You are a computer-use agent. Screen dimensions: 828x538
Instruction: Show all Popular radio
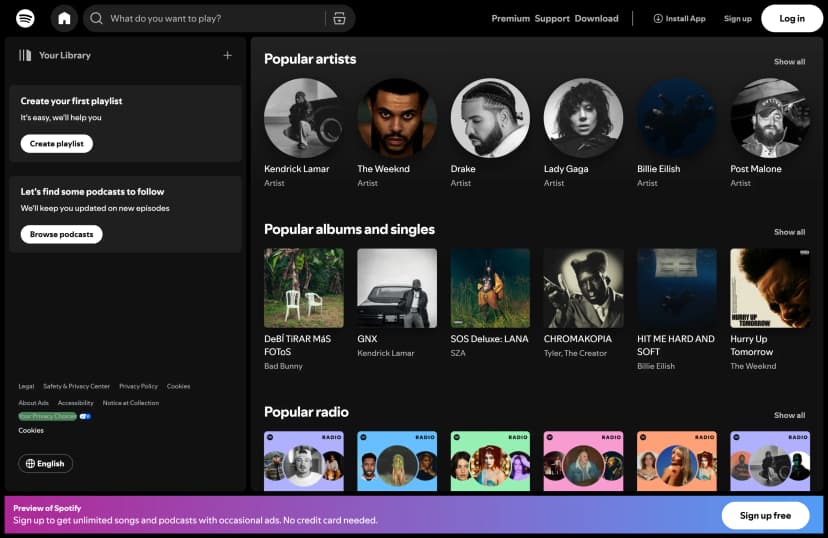pyautogui.click(x=789, y=415)
